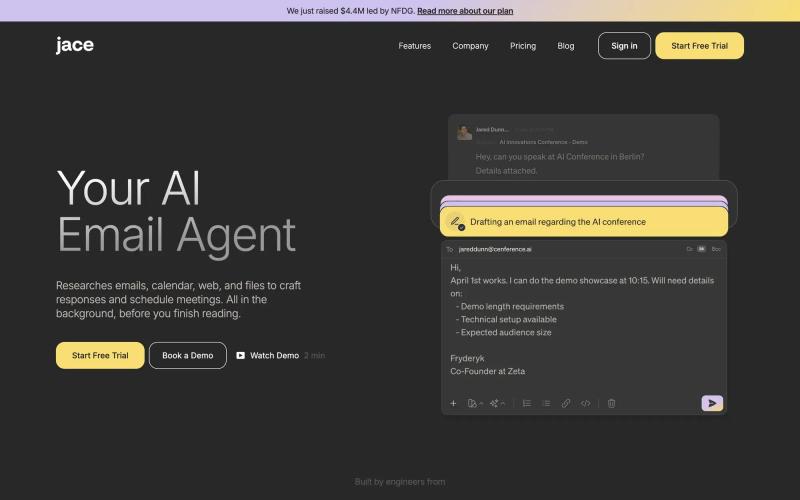800x500 pixels.
Task: Click 'Hey, can you speak at AI Conference in Berlin?'
Action: click(x=560, y=157)
